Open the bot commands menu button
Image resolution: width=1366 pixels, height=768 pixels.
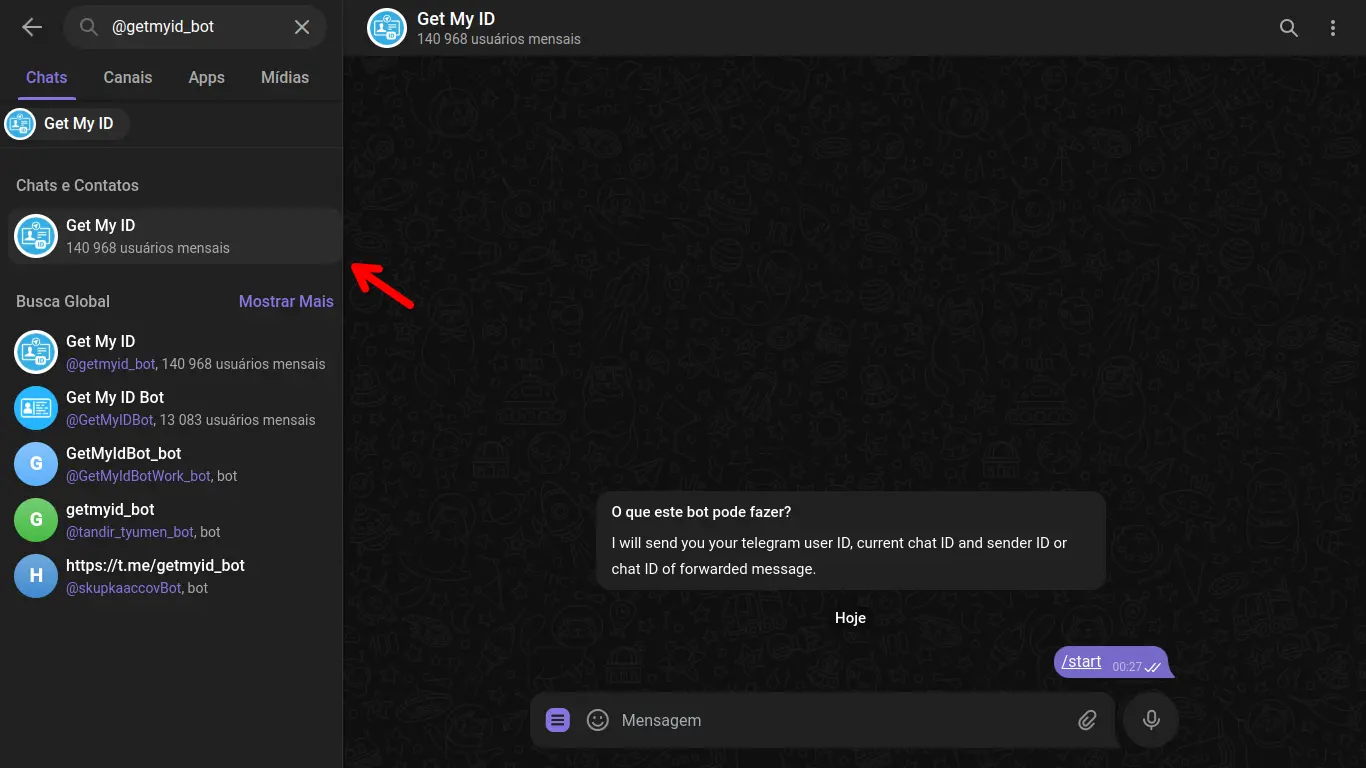(x=558, y=720)
